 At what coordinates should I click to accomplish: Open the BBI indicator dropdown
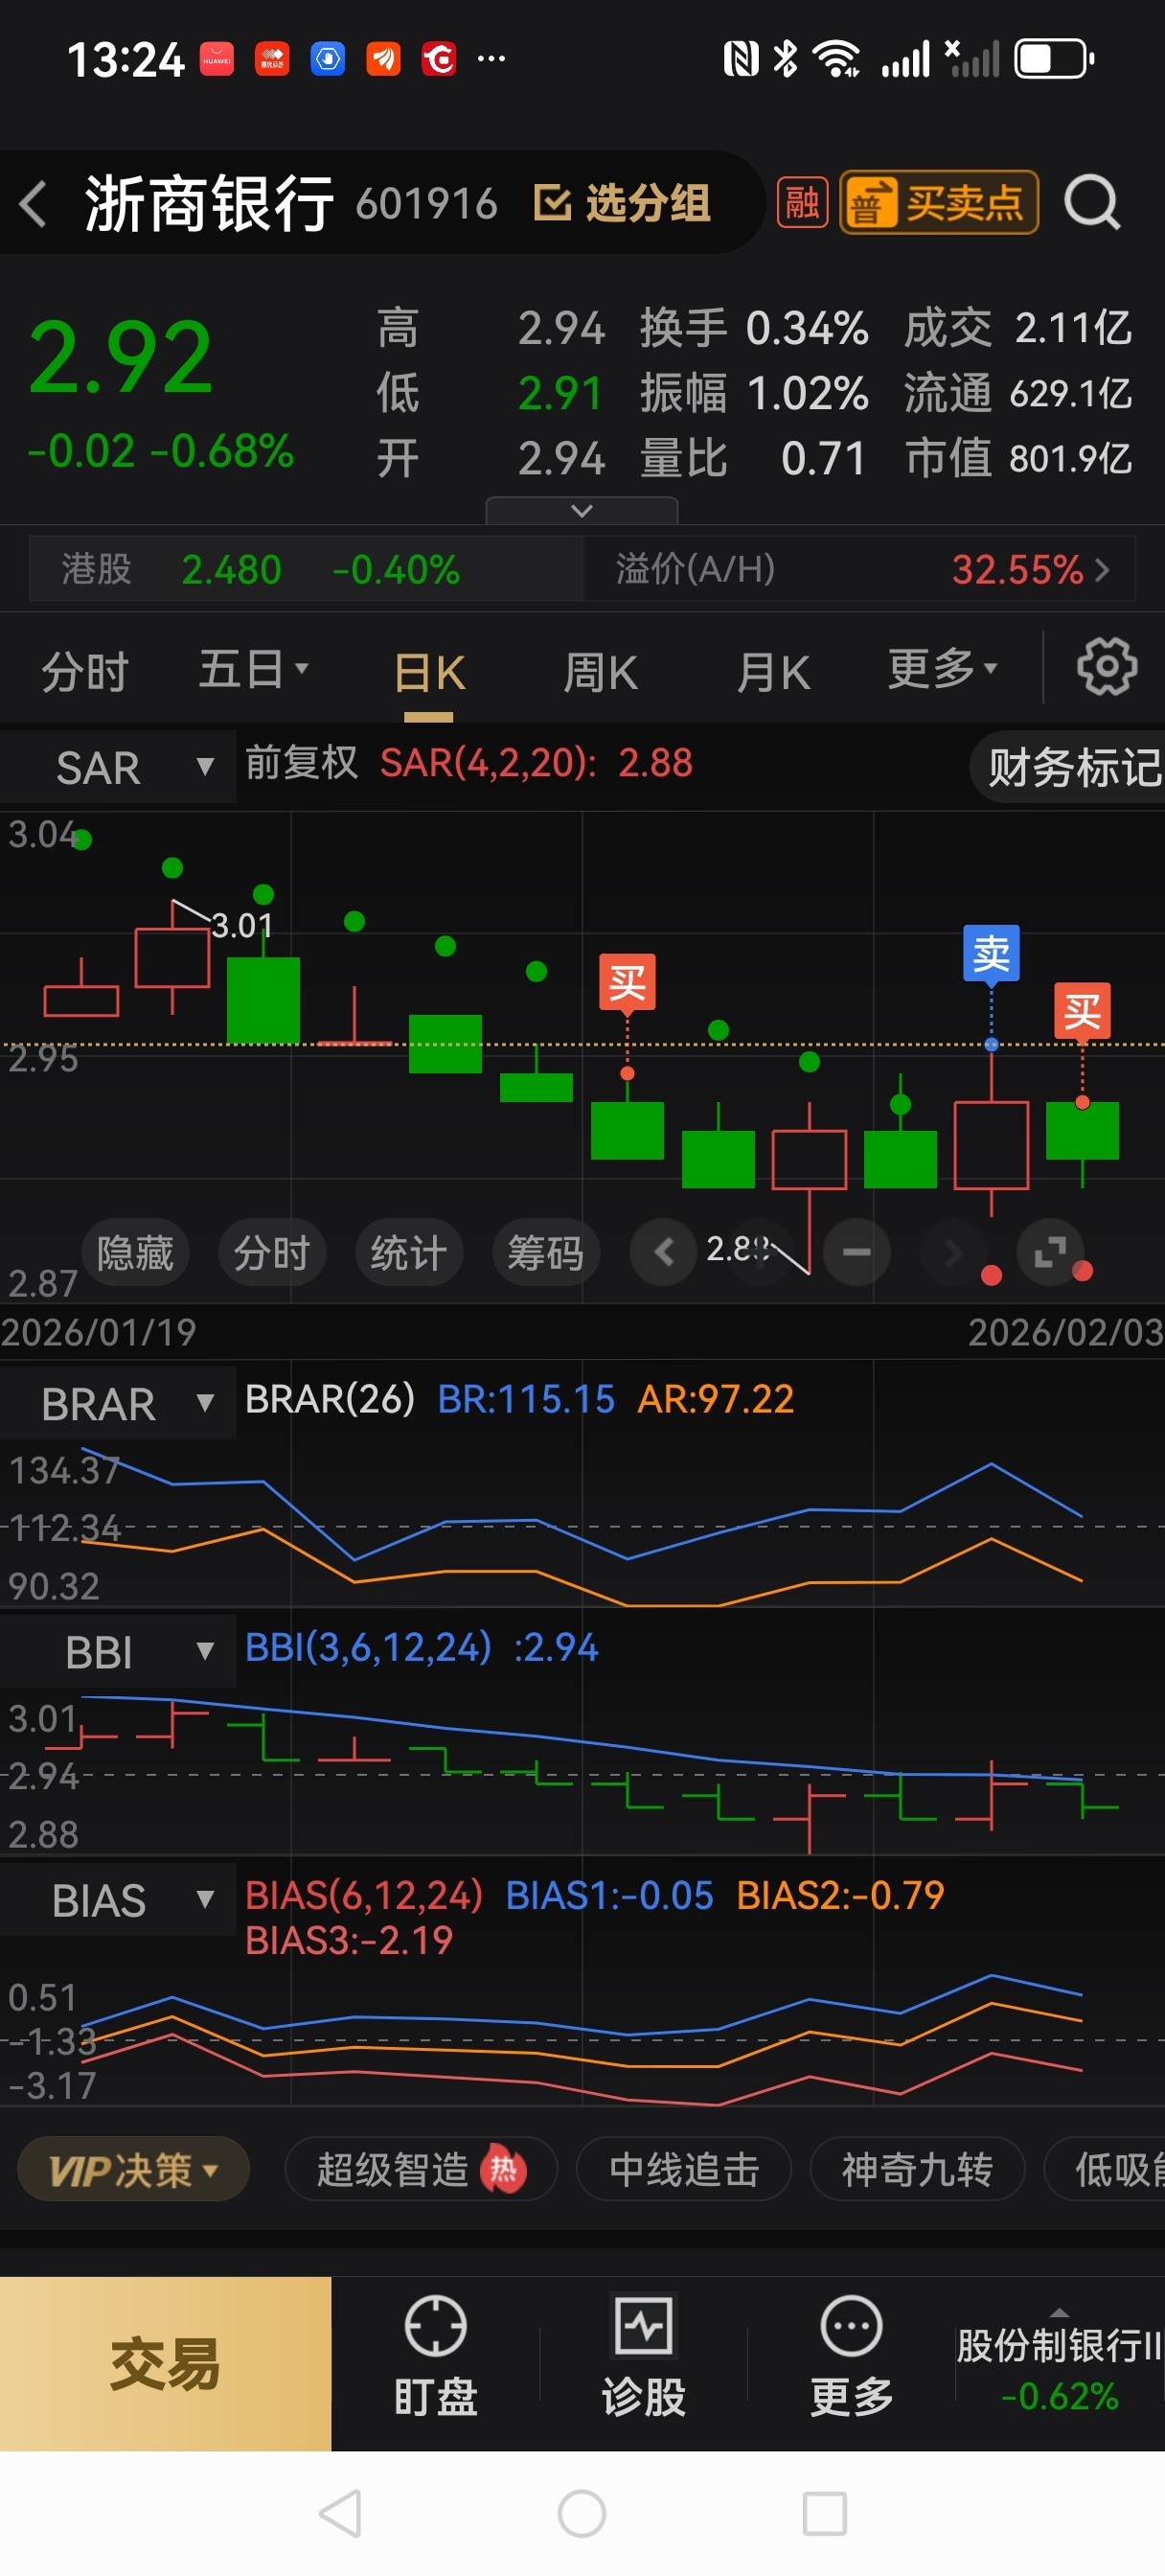118,1651
